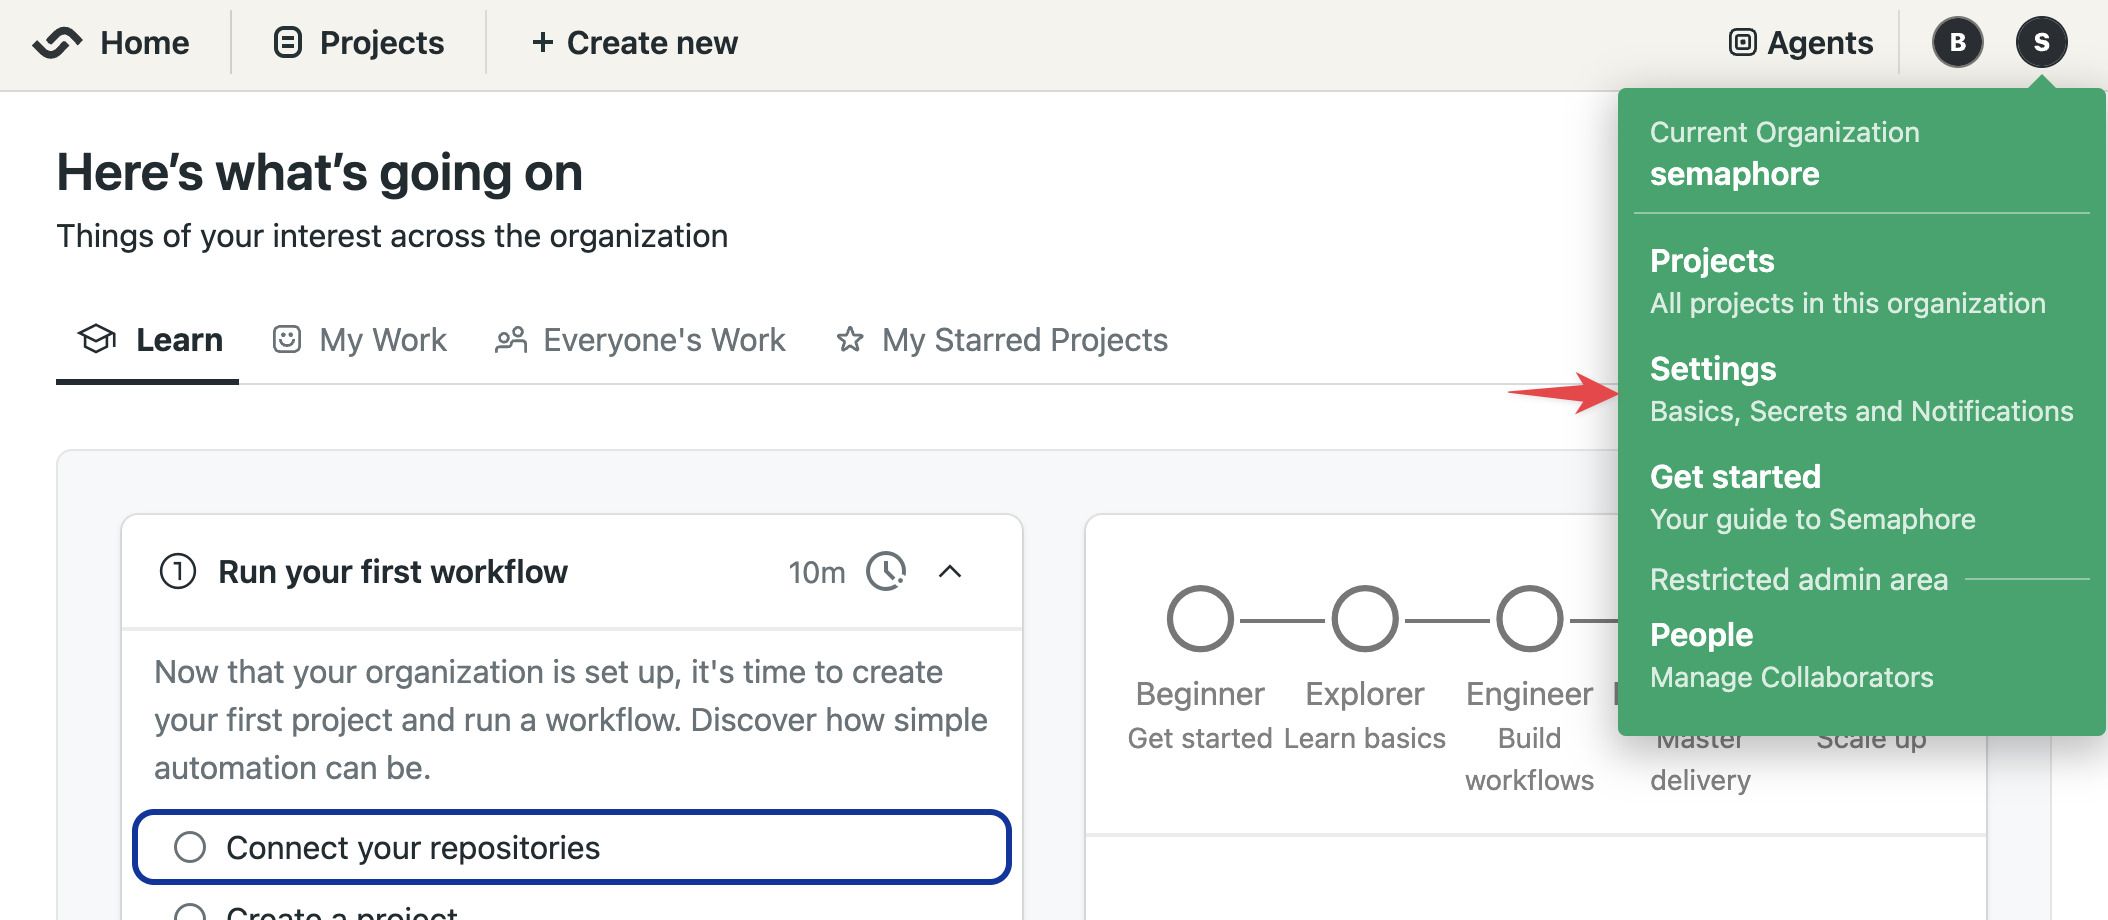This screenshot has height=920, width=2108.
Task: Toggle the S organization avatar menu
Action: (2042, 42)
